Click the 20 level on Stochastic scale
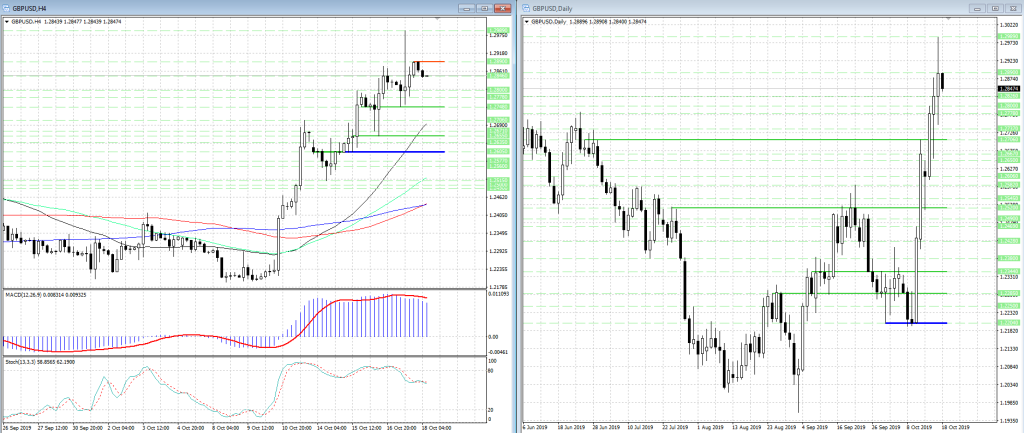The height and width of the screenshot is (433, 1024). [491, 412]
